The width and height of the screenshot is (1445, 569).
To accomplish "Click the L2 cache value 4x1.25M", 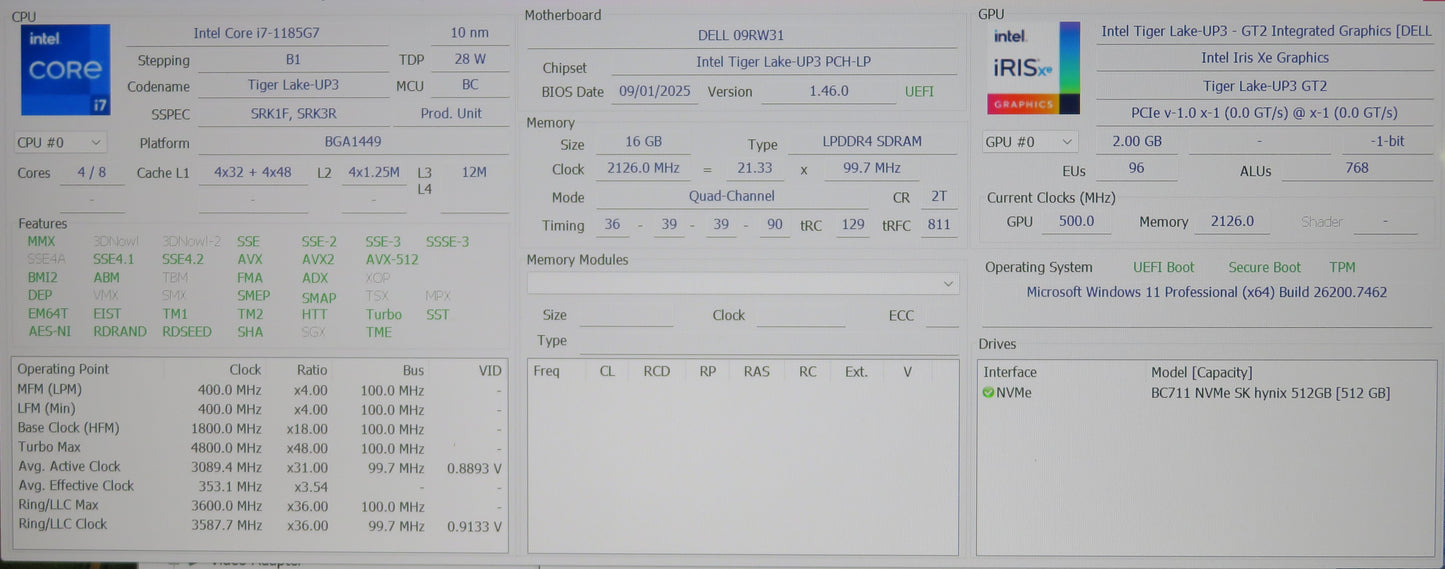I will [x=374, y=172].
